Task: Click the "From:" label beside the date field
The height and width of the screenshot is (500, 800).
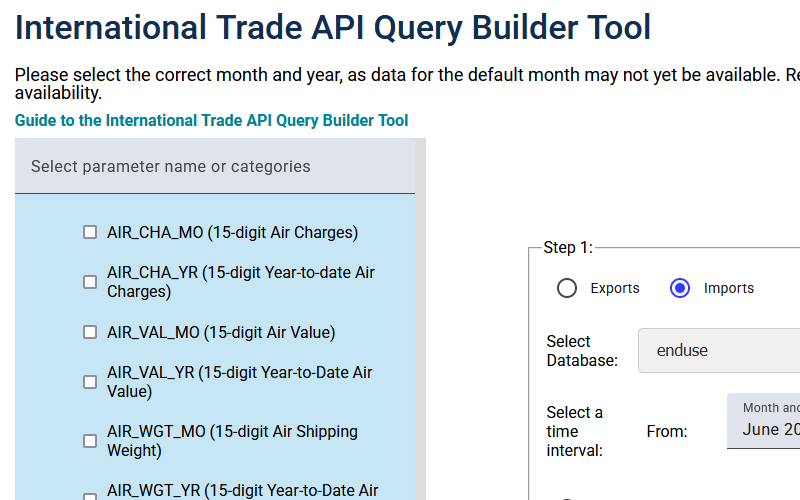Action: tap(667, 431)
